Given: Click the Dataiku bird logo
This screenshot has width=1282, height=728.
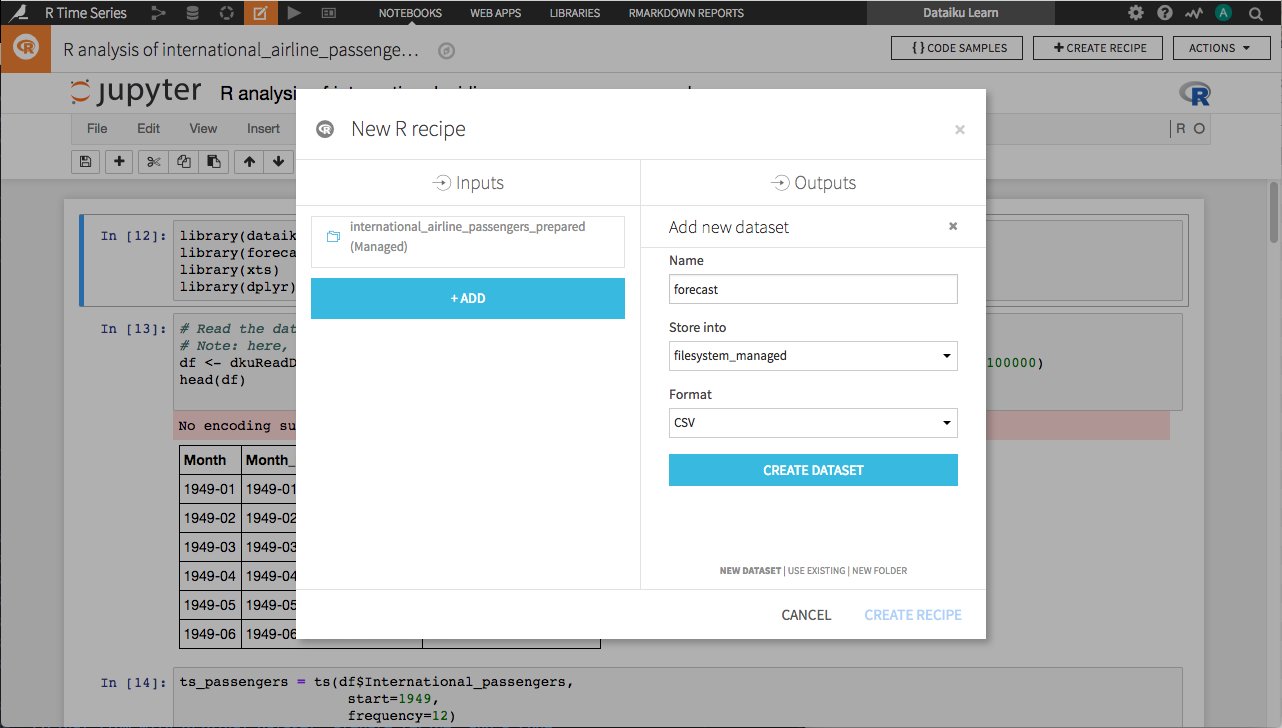Looking at the screenshot, I should pyautogui.click(x=16, y=13).
